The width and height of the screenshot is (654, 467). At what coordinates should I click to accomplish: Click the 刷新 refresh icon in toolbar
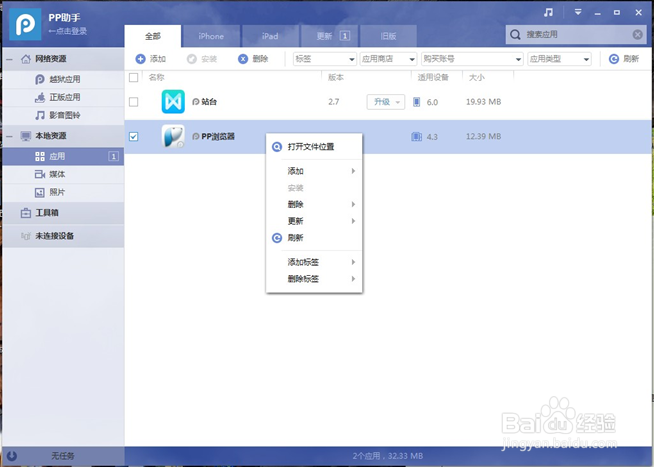[614, 59]
